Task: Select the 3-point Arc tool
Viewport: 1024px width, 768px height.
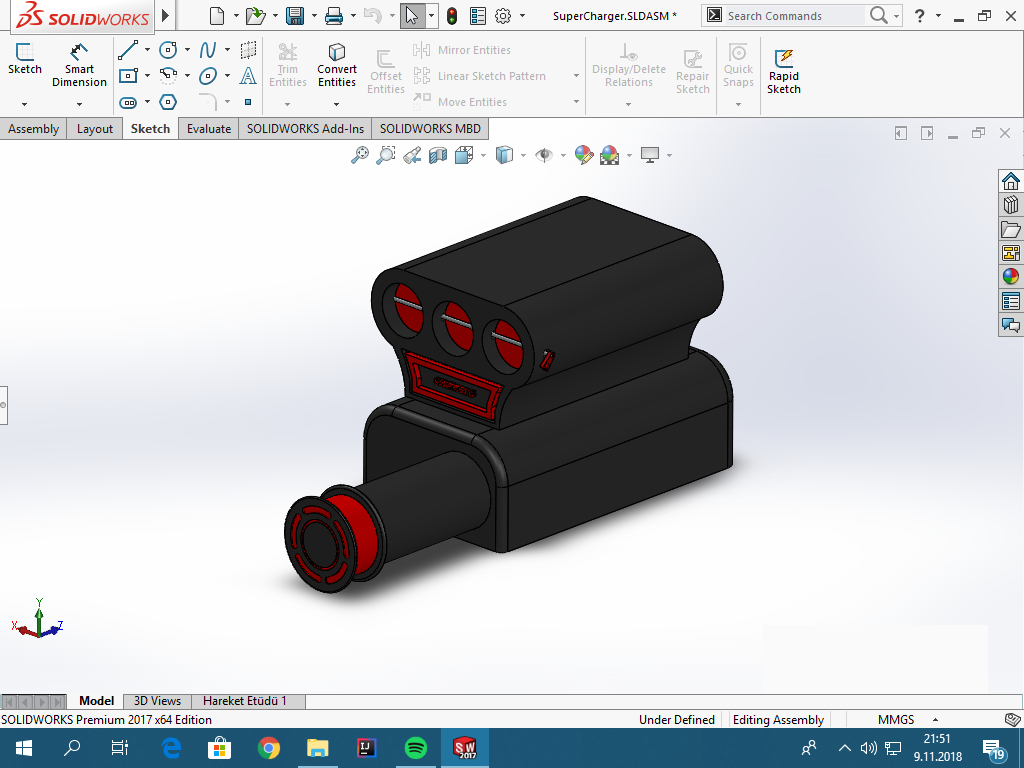Action: (168, 76)
